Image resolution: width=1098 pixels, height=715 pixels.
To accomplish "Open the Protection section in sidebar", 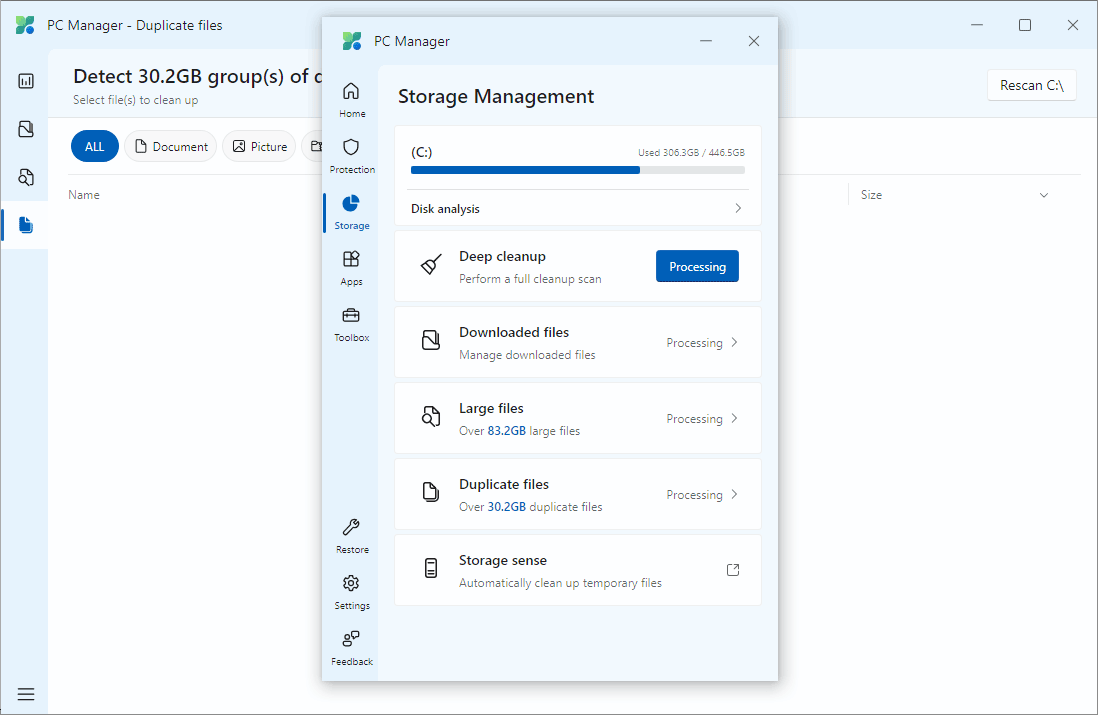I will [x=352, y=155].
